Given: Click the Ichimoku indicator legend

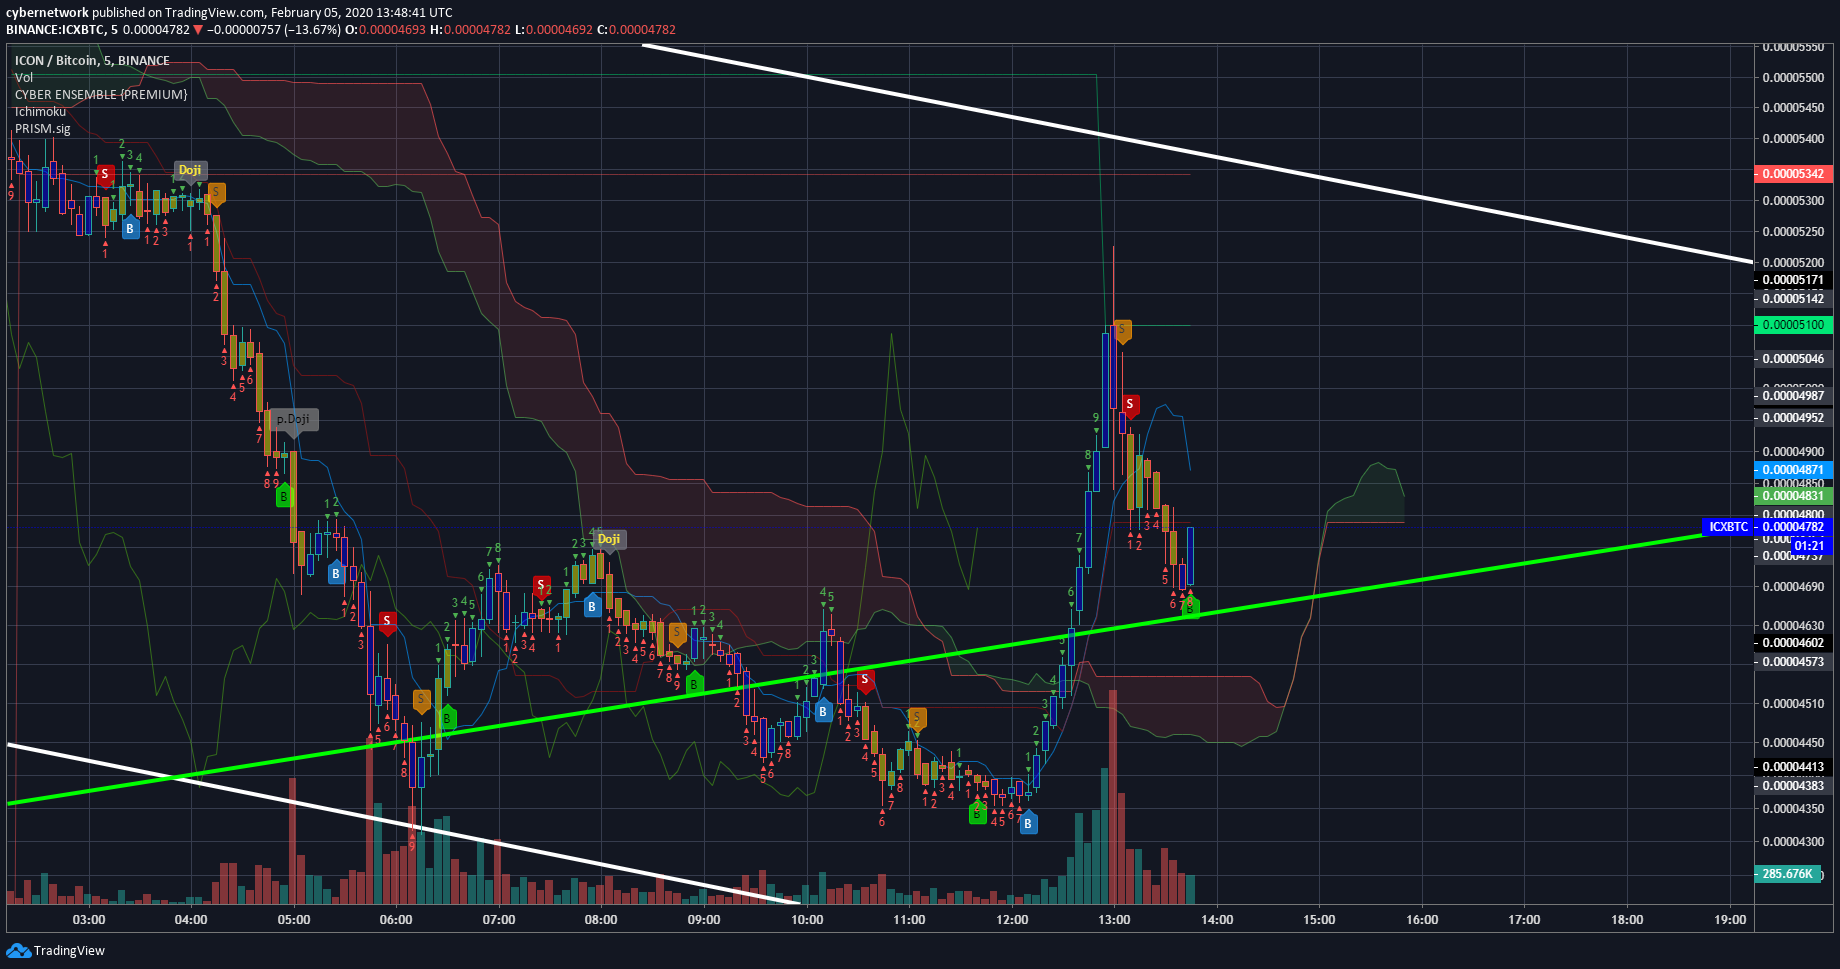Looking at the screenshot, I should coord(40,111).
